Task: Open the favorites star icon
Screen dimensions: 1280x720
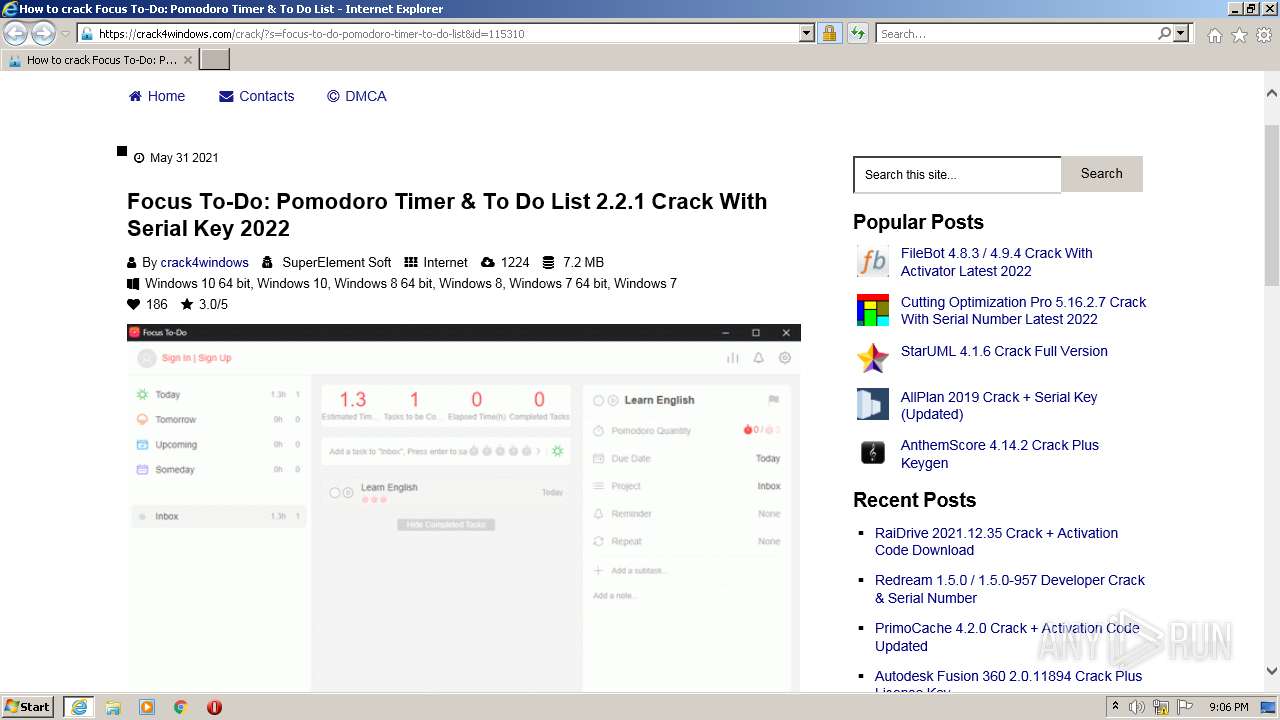Action: pyautogui.click(x=1239, y=35)
